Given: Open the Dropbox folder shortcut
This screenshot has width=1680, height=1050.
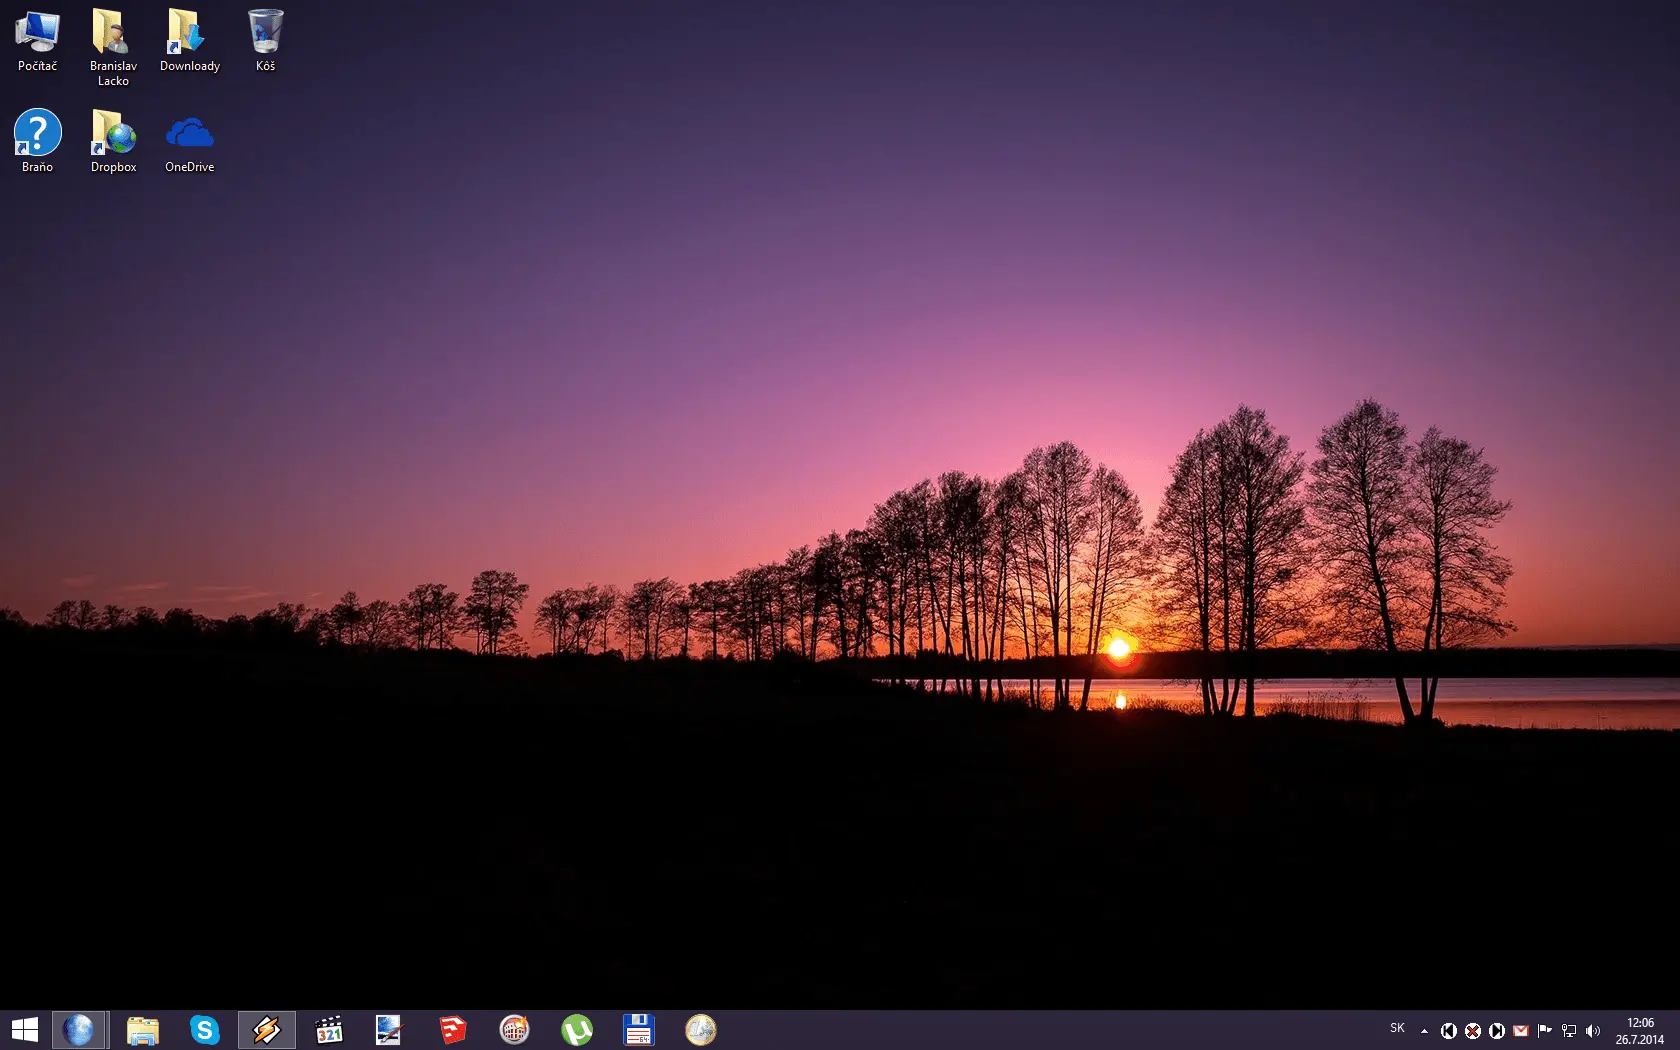Looking at the screenshot, I should (x=113, y=141).
